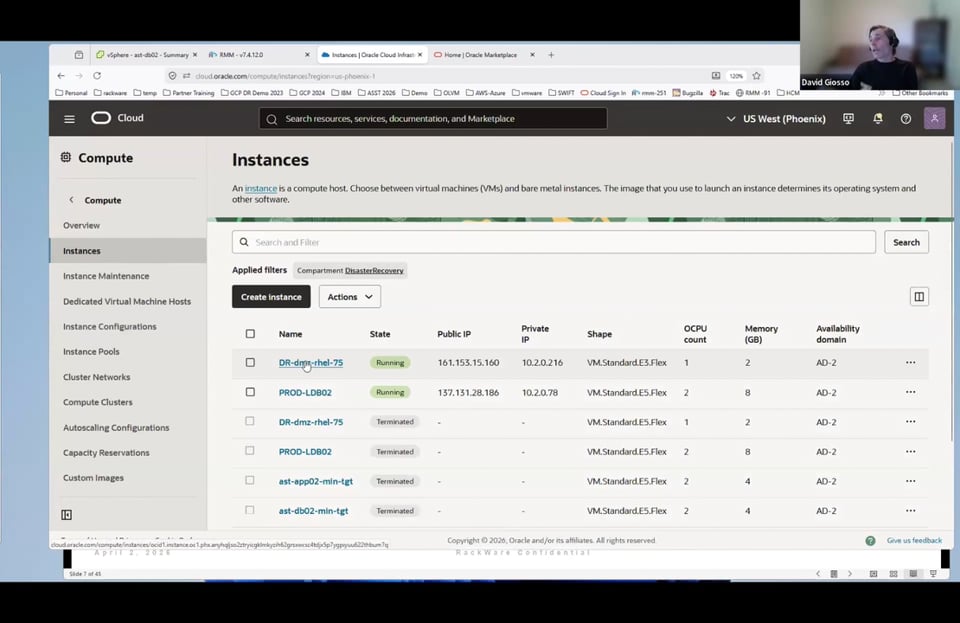Click the browser reload button
Viewport: 960px width, 623px height.
[x=97, y=76]
